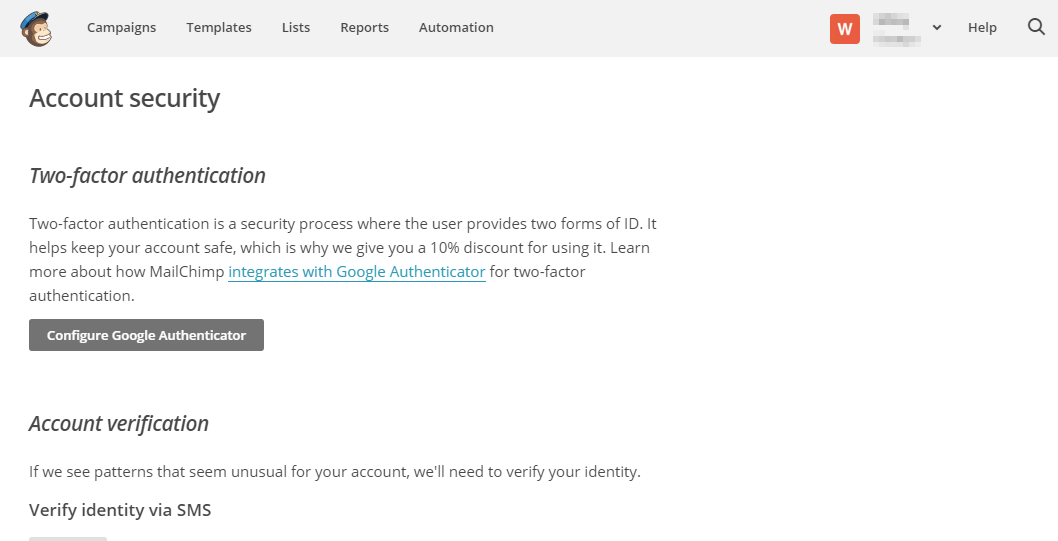Go to the Templates page
This screenshot has height=541, width=1058.
[x=219, y=28]
